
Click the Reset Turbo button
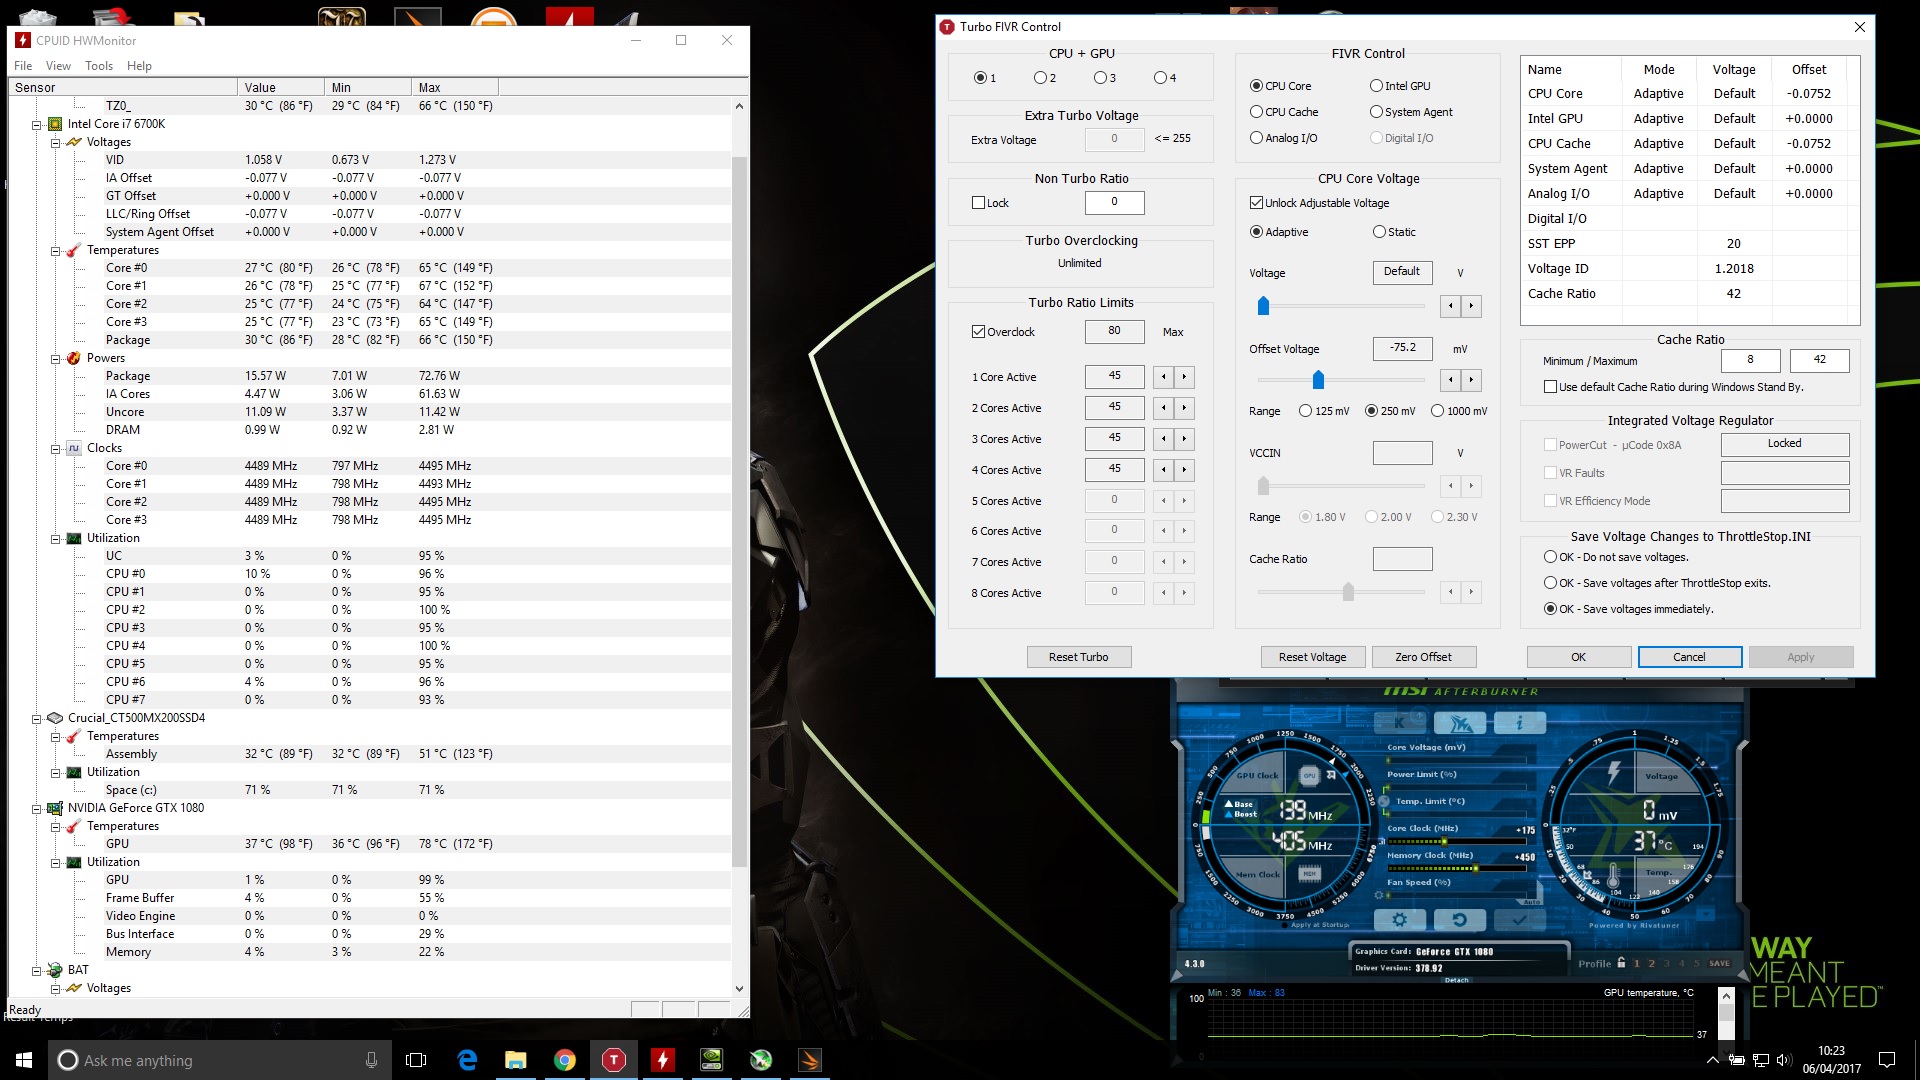[1078, 657]
